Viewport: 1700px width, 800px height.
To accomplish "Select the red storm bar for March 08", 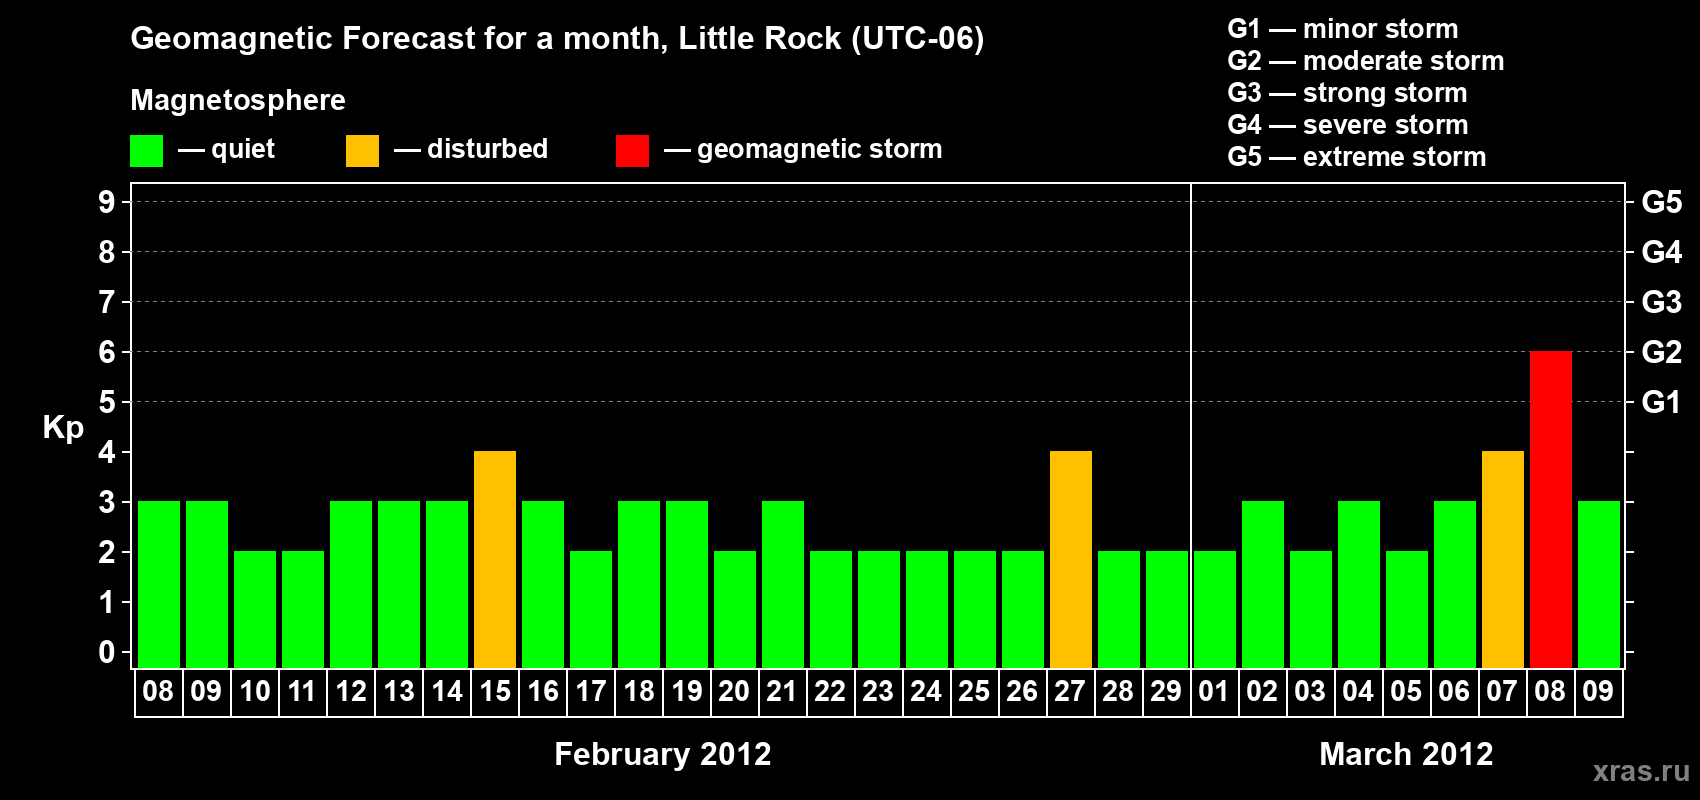I will click(1550, 510).
